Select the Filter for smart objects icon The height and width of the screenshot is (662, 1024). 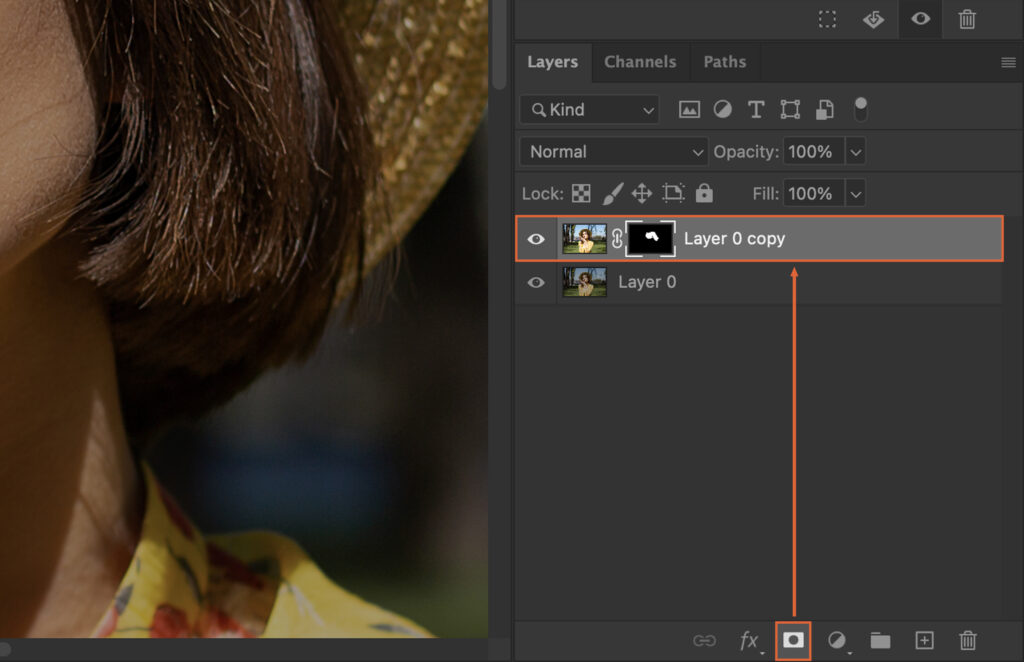coord(824,109)
